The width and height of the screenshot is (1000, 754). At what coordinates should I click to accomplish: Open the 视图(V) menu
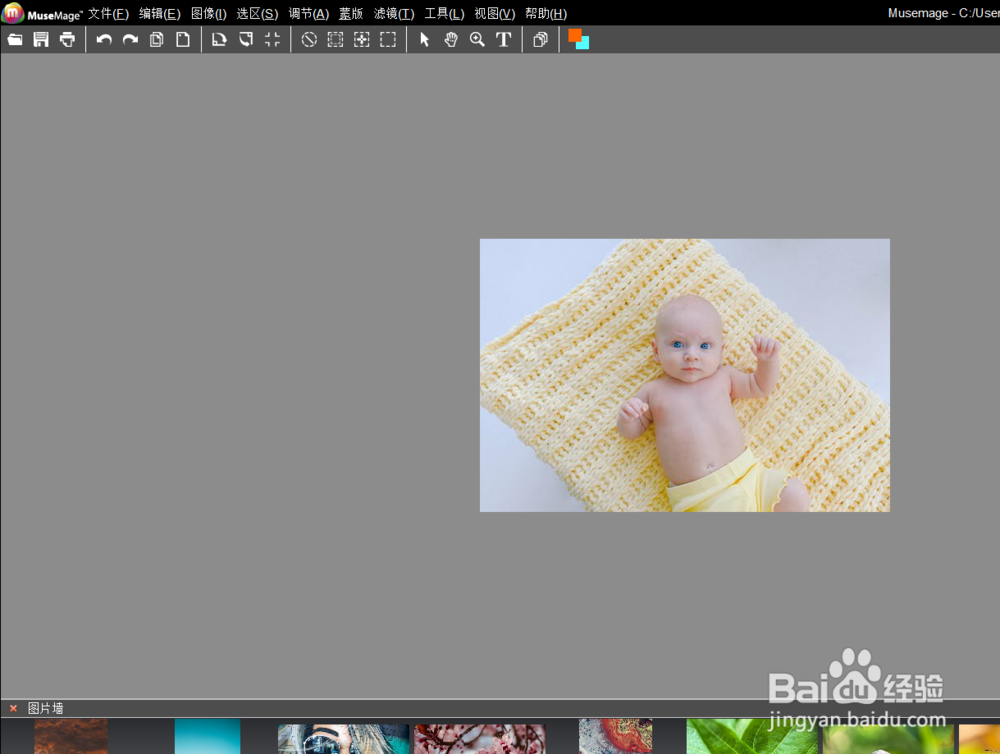click(x=495, y=13)
